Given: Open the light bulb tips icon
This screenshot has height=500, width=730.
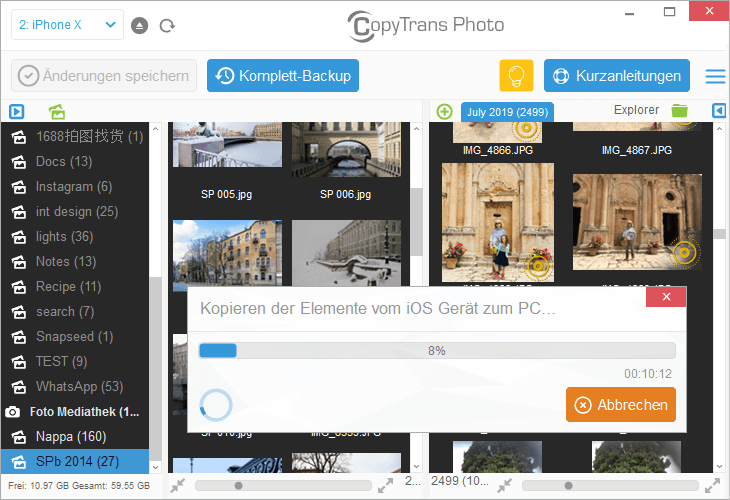Looking at the screenshot, I should 516,75.
